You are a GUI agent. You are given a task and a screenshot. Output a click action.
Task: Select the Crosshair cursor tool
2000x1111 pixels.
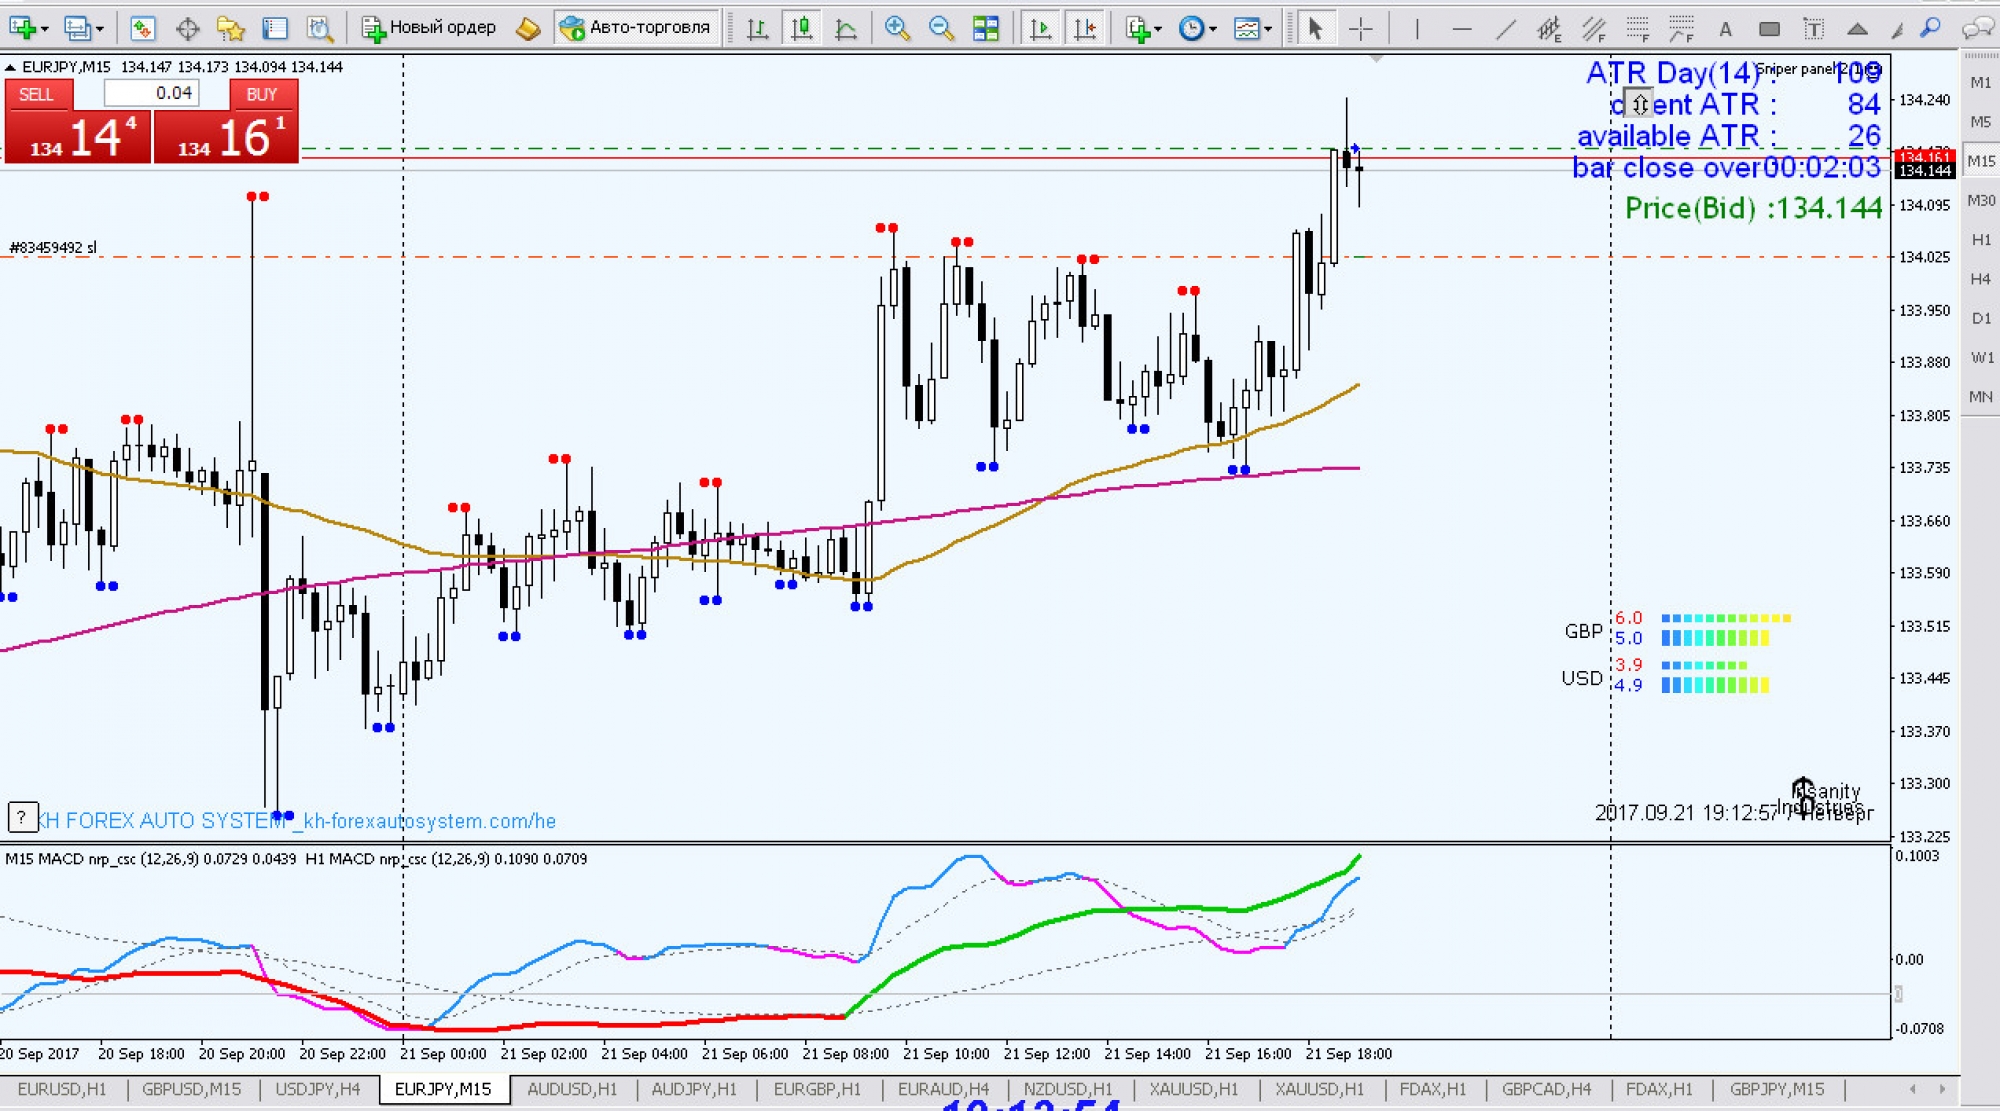(1361, 29)
